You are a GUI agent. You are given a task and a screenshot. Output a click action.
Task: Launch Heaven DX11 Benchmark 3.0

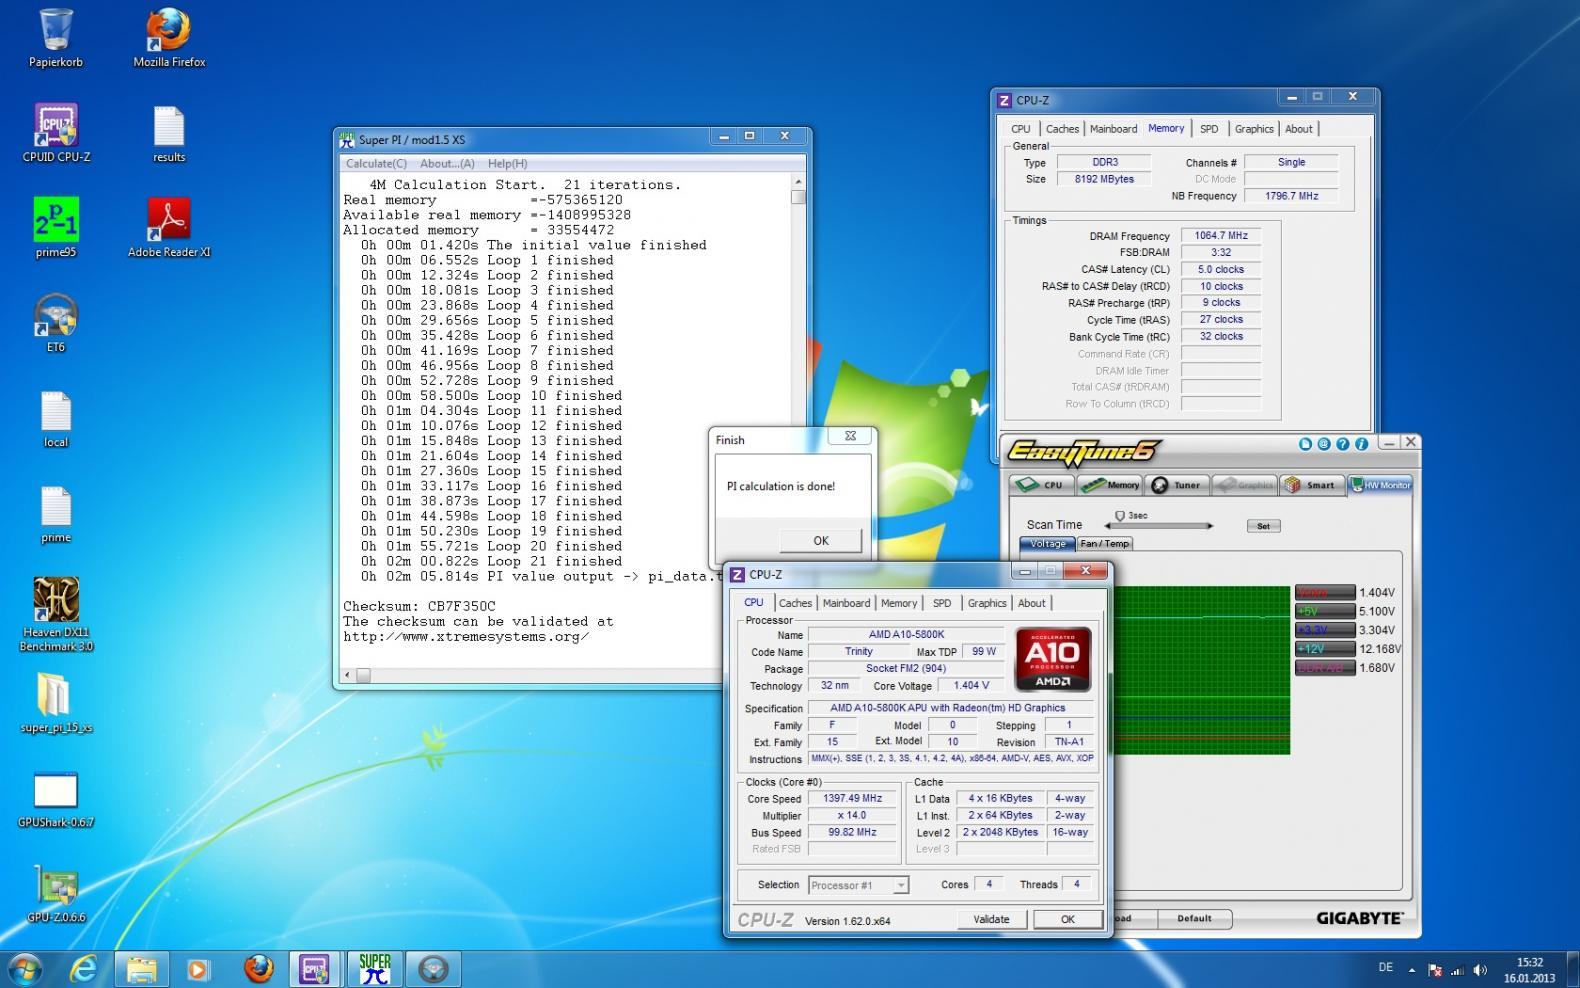tap(56, 614)
